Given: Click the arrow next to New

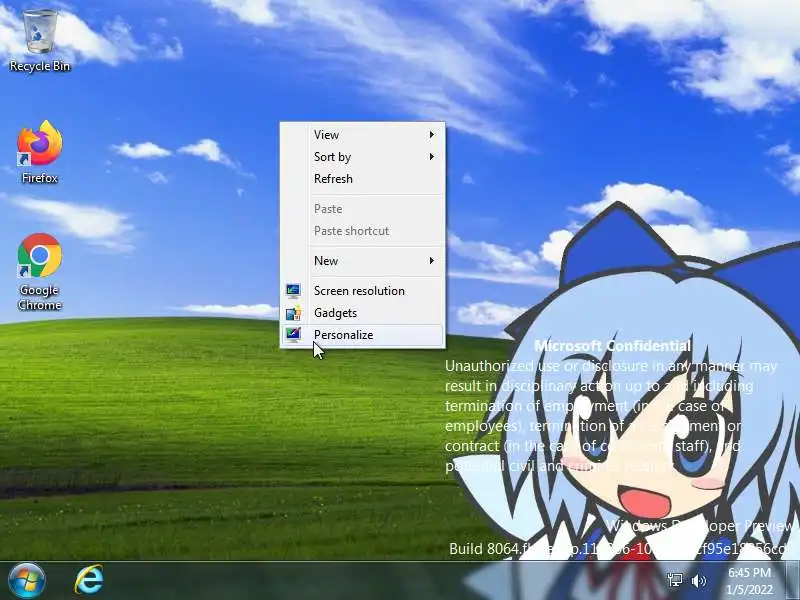Looking at the screenshot, I should (432, 261).
